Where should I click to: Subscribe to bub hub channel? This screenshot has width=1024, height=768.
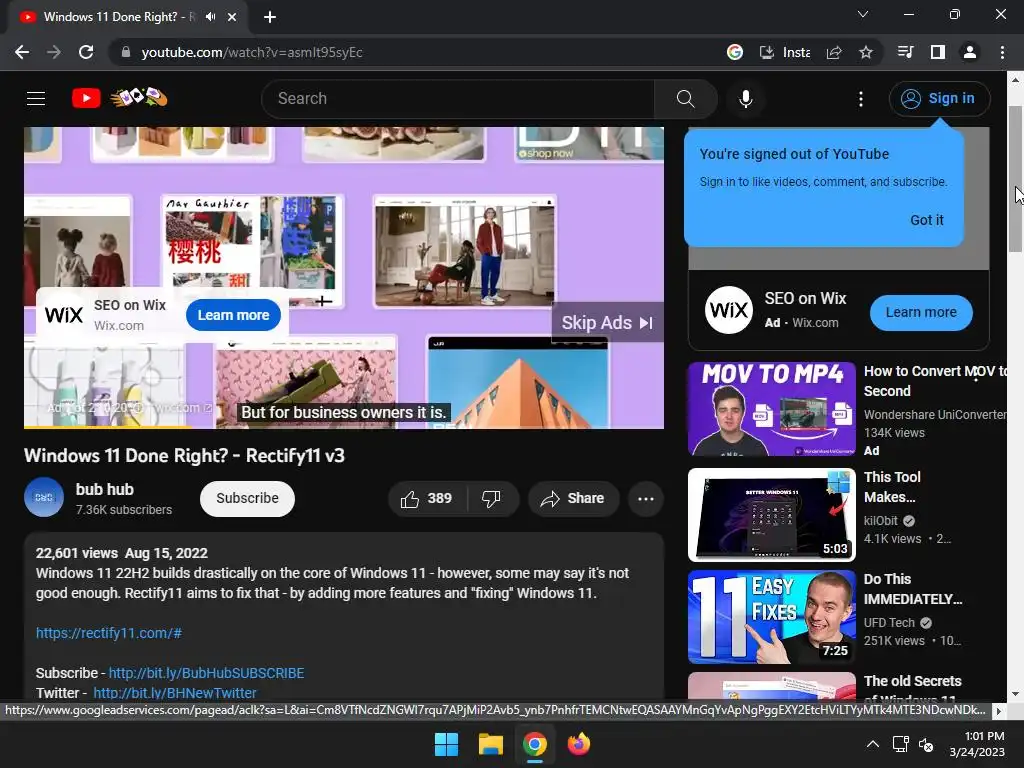(247, 499)
